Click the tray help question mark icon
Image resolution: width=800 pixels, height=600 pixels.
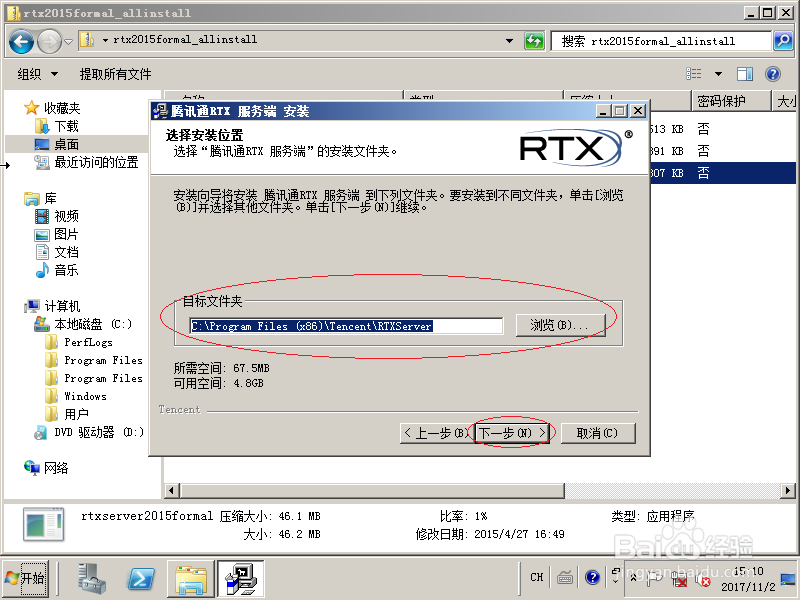click(592, 577)
